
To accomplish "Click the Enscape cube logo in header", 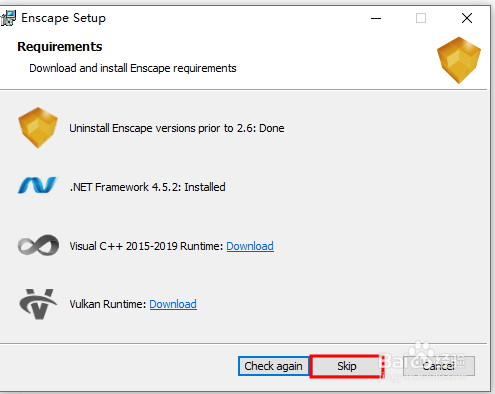I will pyautogui.click(x=459, y=60).
